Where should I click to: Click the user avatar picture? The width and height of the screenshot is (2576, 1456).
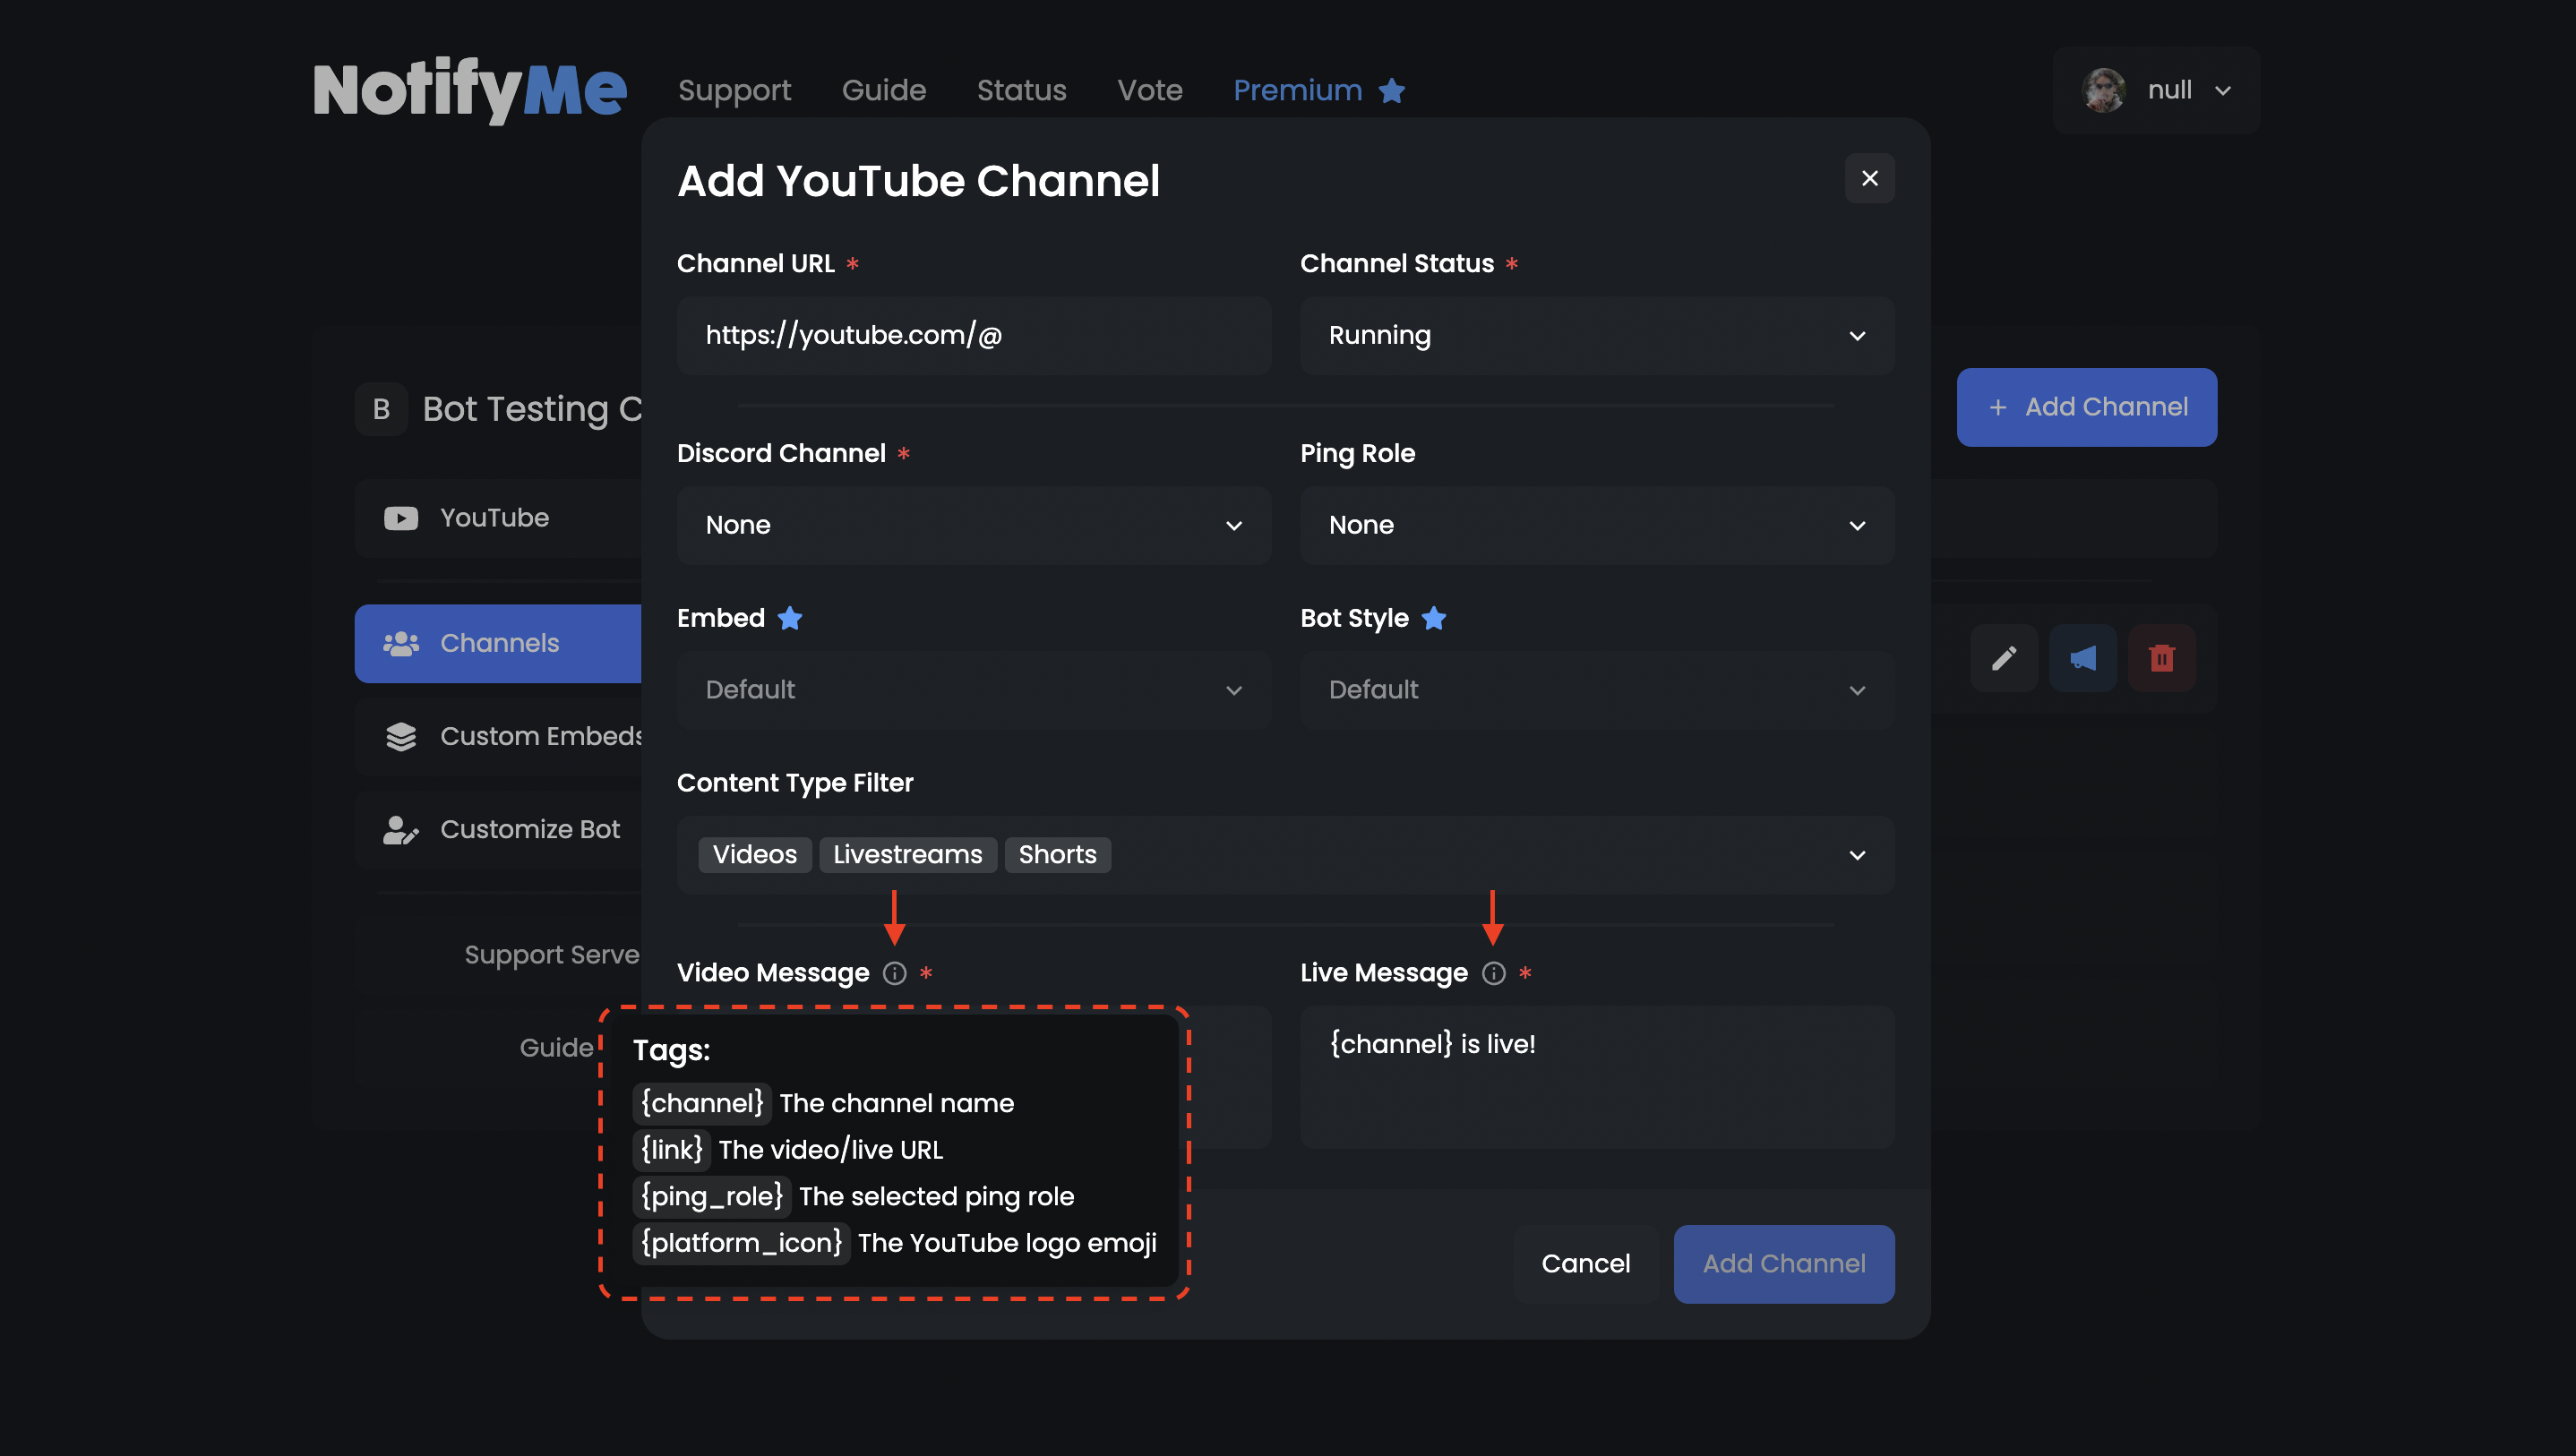pos(2104,90)
